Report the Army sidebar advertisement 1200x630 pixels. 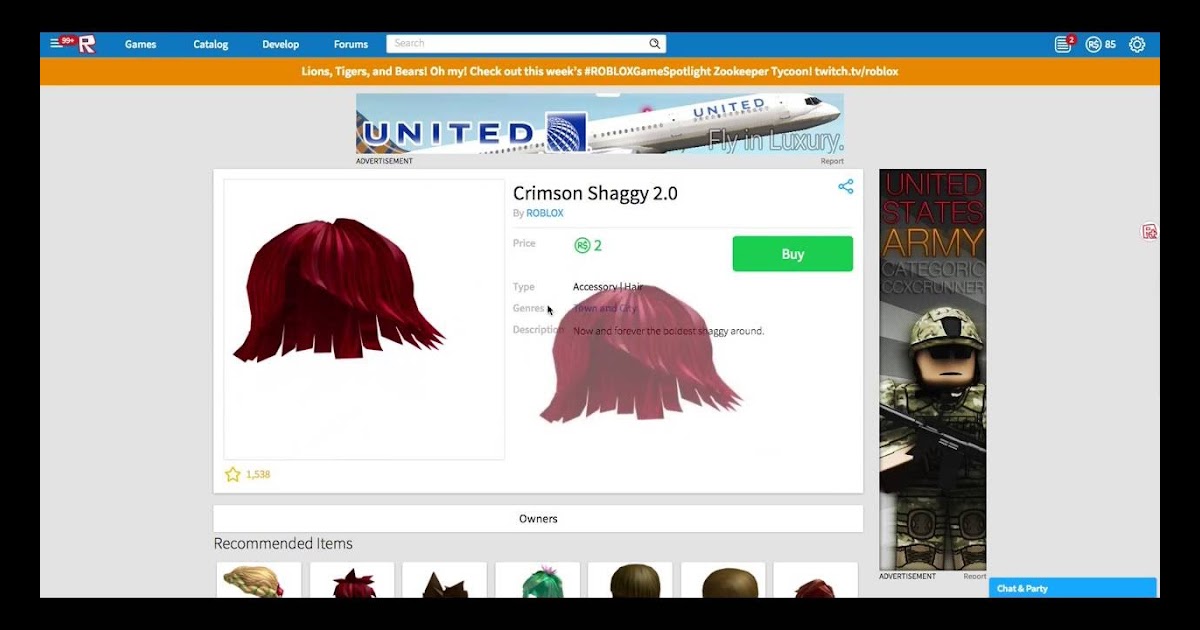point(975,576)
